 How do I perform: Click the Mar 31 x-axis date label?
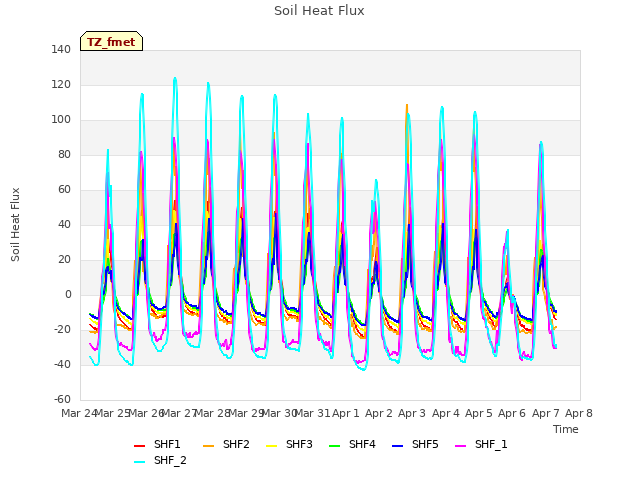tap(312, 413)
